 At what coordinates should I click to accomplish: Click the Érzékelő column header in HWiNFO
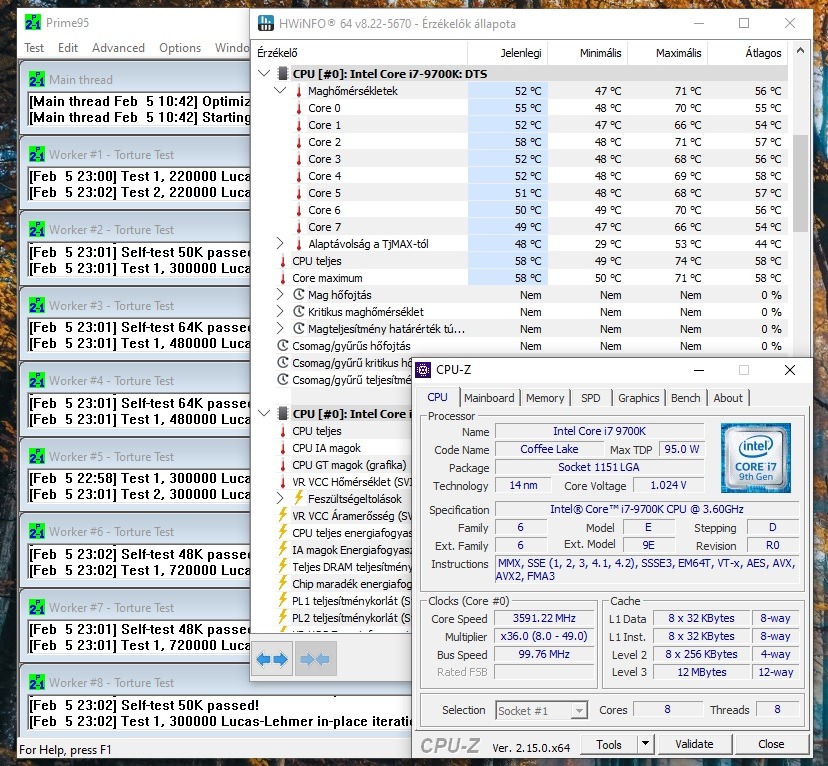tap(359, 53)
